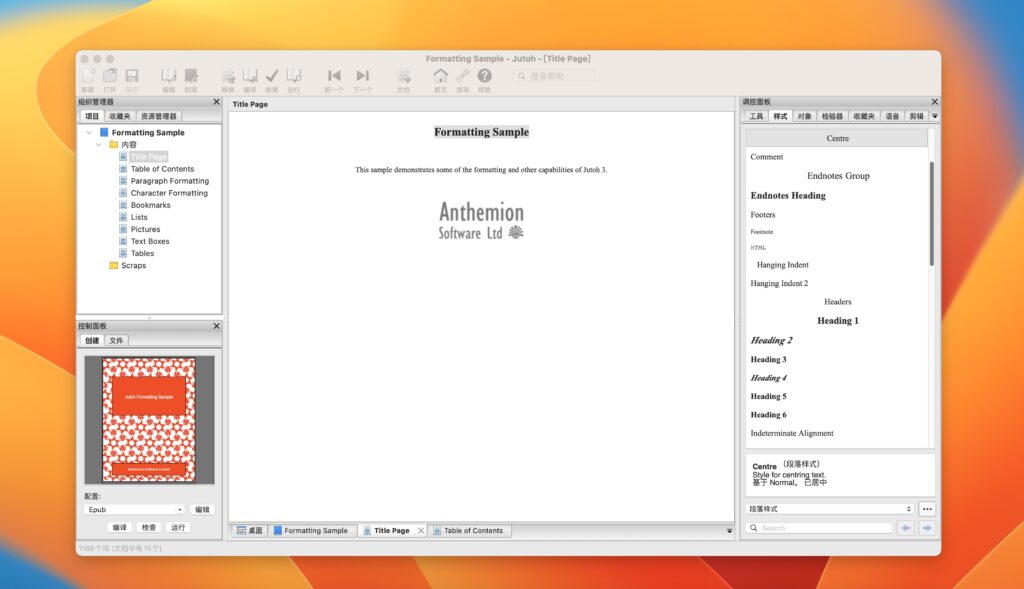Launch the compiled ebook with the 运行 icon
Viewport: 1024px width, 589px height.
[294, 73]
